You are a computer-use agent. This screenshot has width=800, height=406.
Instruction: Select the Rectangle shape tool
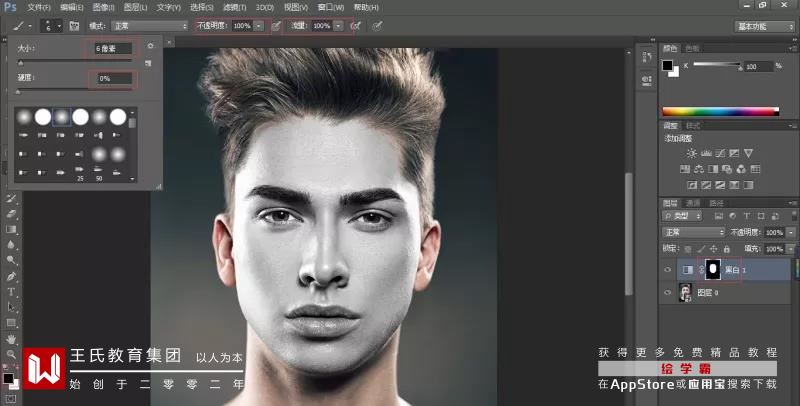coord(11,323)
